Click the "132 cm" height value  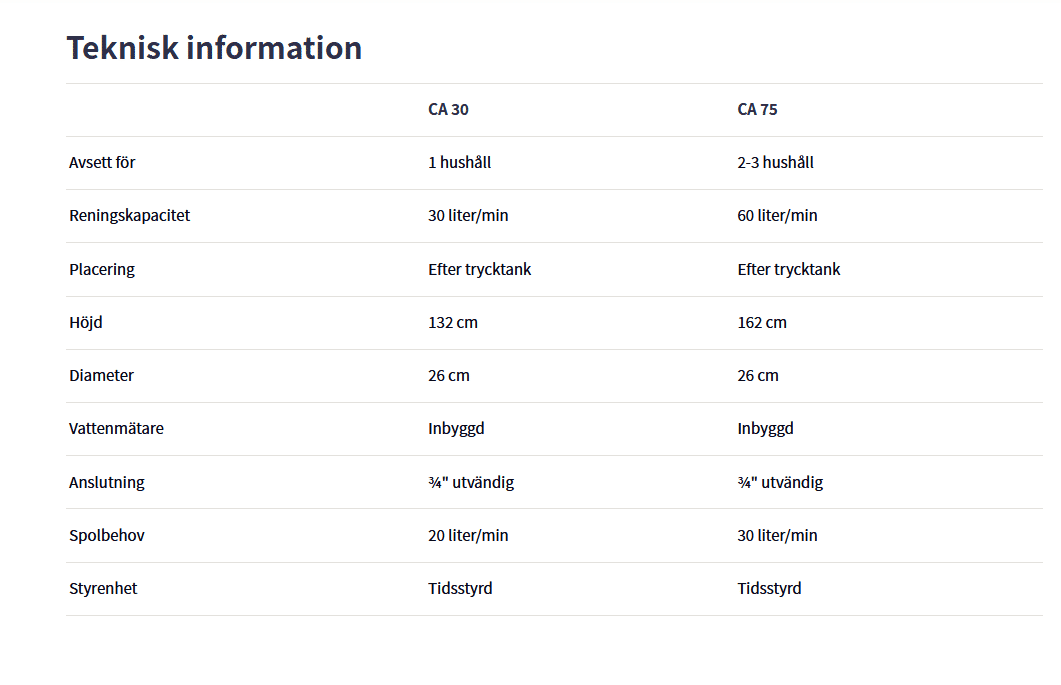(x=453, y=323)
